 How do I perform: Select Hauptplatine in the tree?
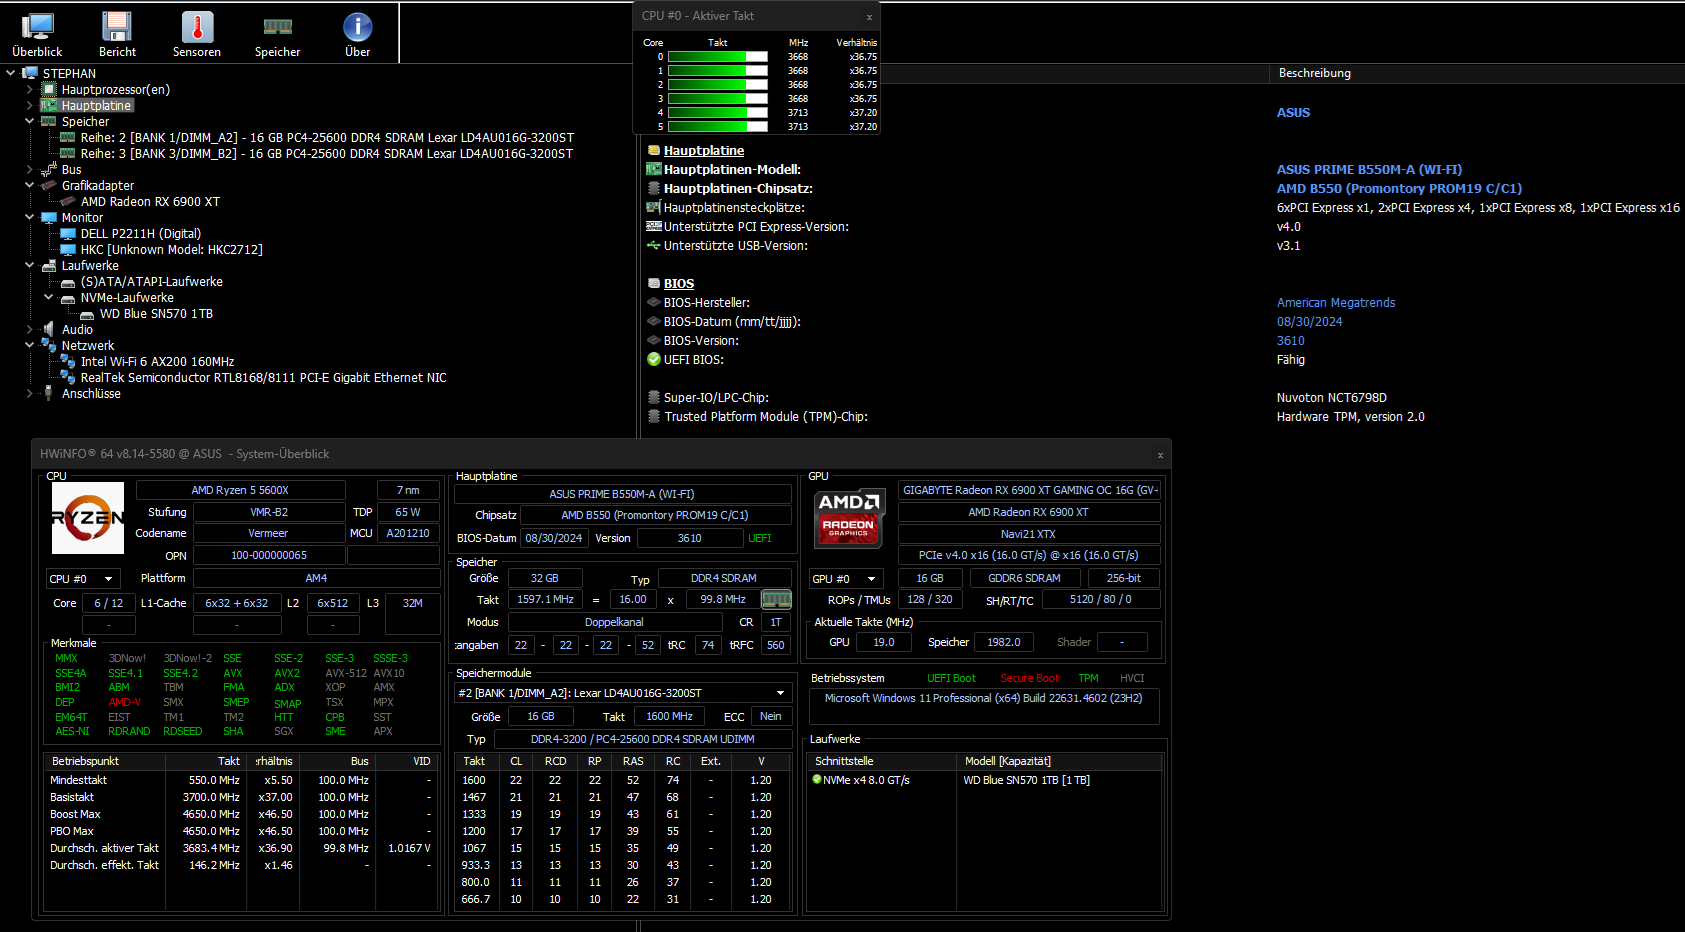pyautogui.click(x=96, y=105)
